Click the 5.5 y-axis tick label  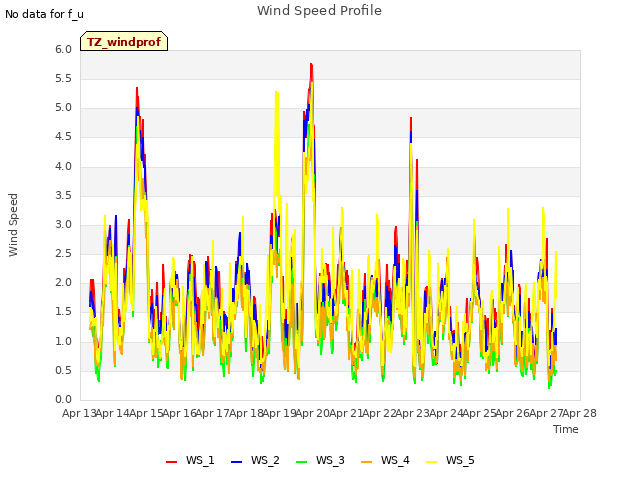click(64, 78)
